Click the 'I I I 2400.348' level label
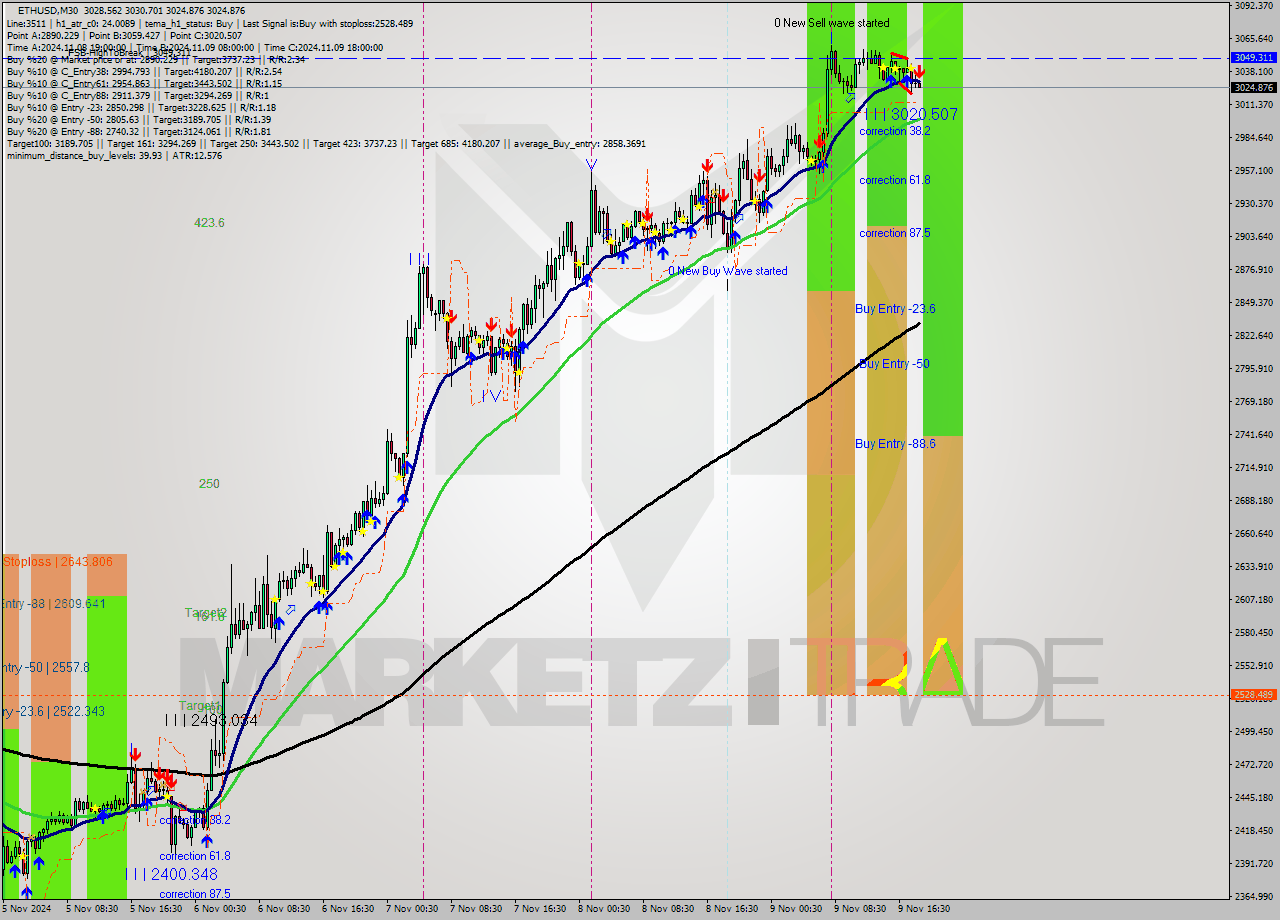 [171, 874]
